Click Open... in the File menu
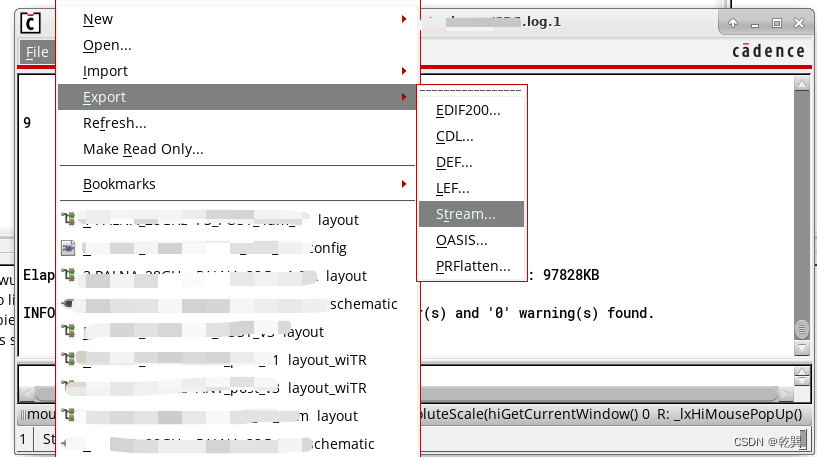Screen dimensions: 817x457 pyautogui.click(x=107, y=45)
